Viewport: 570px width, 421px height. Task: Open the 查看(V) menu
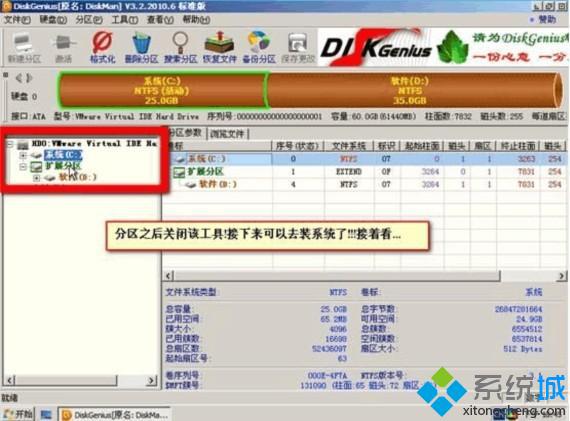[160, 20]
